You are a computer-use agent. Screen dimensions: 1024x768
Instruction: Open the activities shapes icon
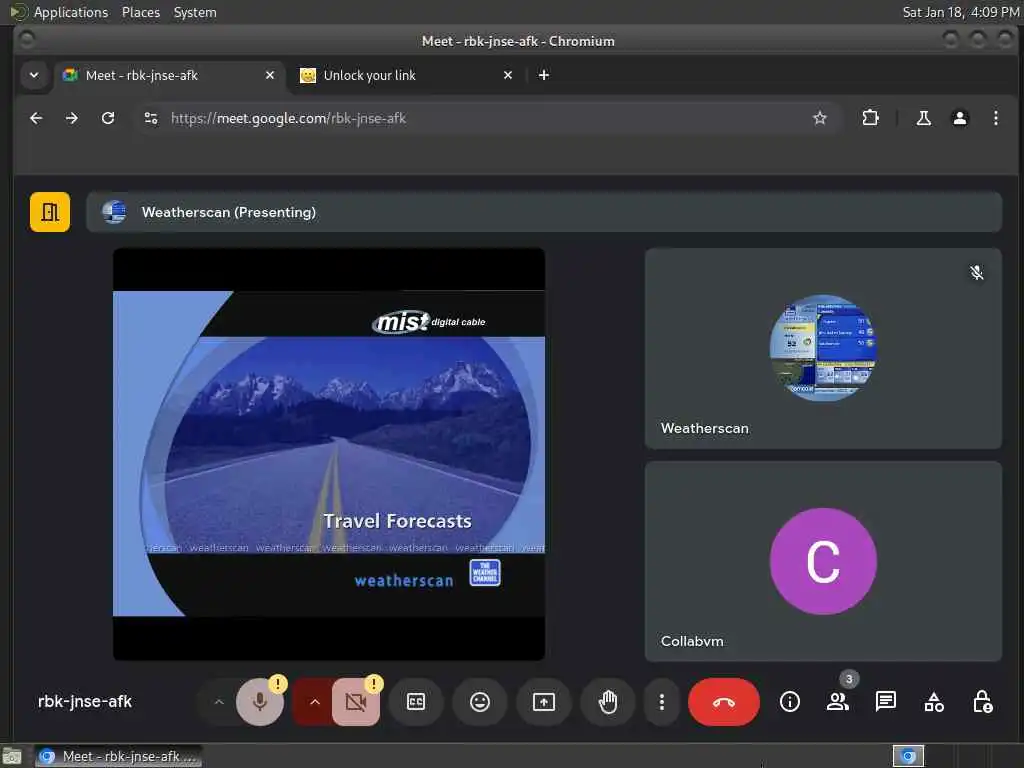pos(934,702)
